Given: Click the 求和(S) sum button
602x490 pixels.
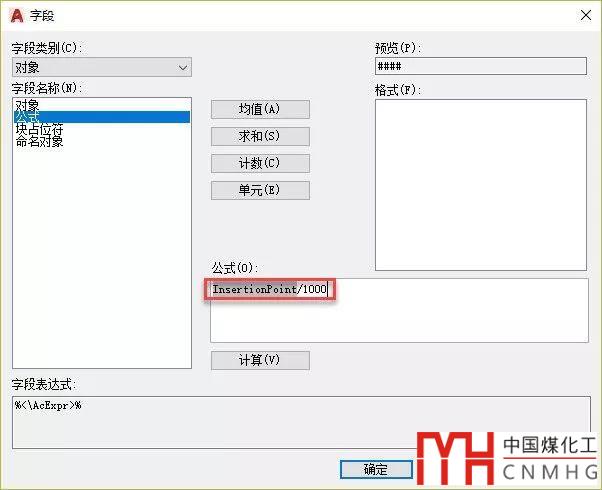Looking at the screenshot, I should [260, 136].
